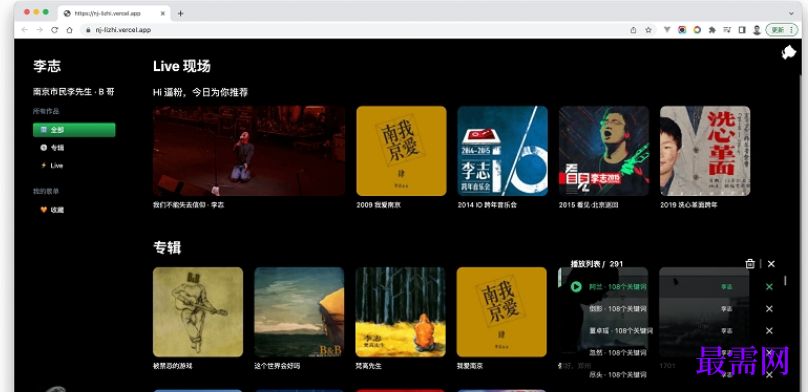Click the lightning icon beside Live
808x392 pixels.
click(44, 166)
